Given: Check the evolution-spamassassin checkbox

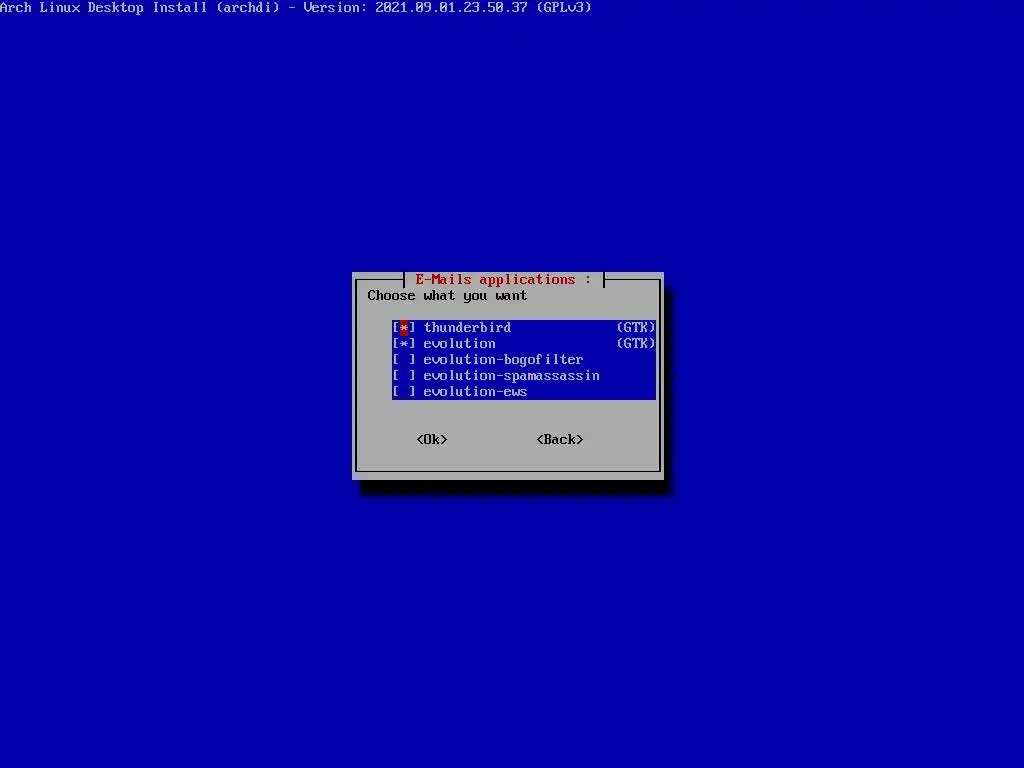Looking at the screenshot, I should pyautogui.click(x=404, y=376).
